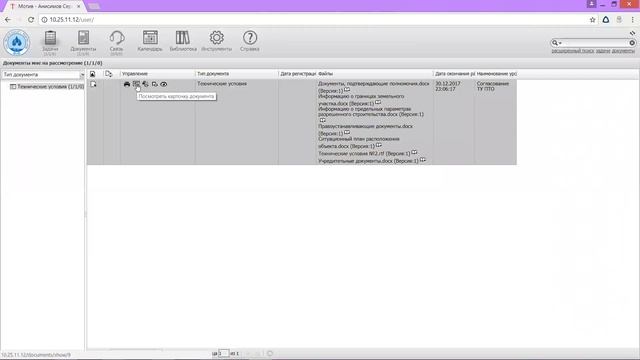Click the page number field in pager
This screenshot has width=640, height=360.
224,353
